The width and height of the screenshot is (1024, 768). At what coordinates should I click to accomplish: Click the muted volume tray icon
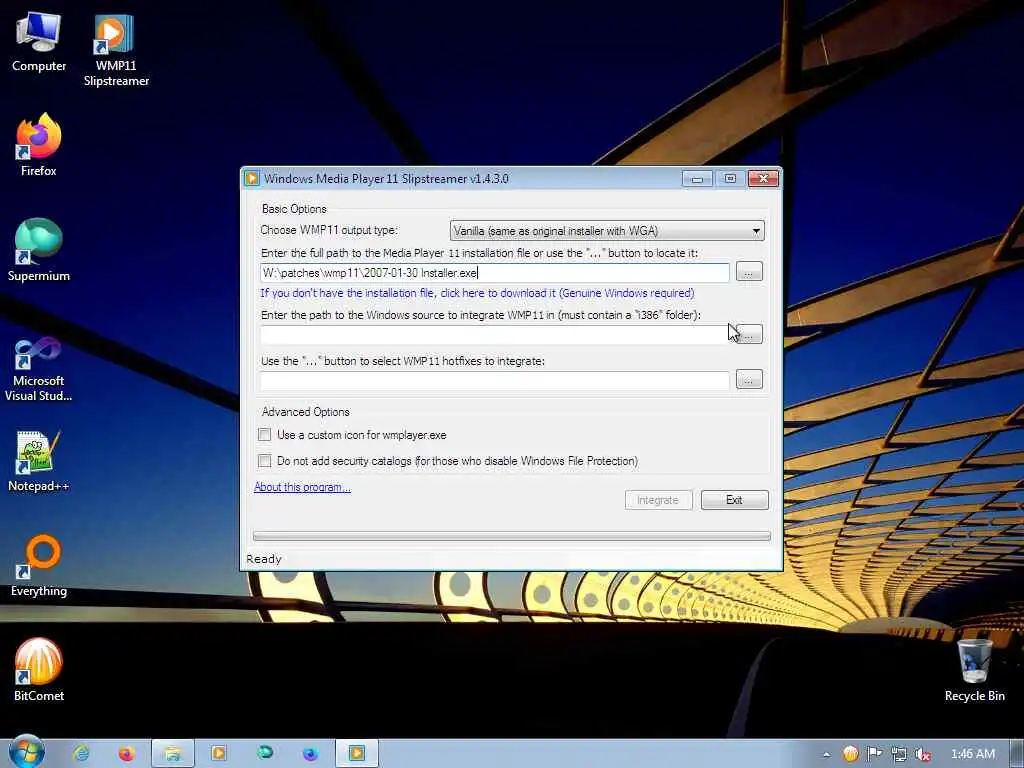click(922, 754)
